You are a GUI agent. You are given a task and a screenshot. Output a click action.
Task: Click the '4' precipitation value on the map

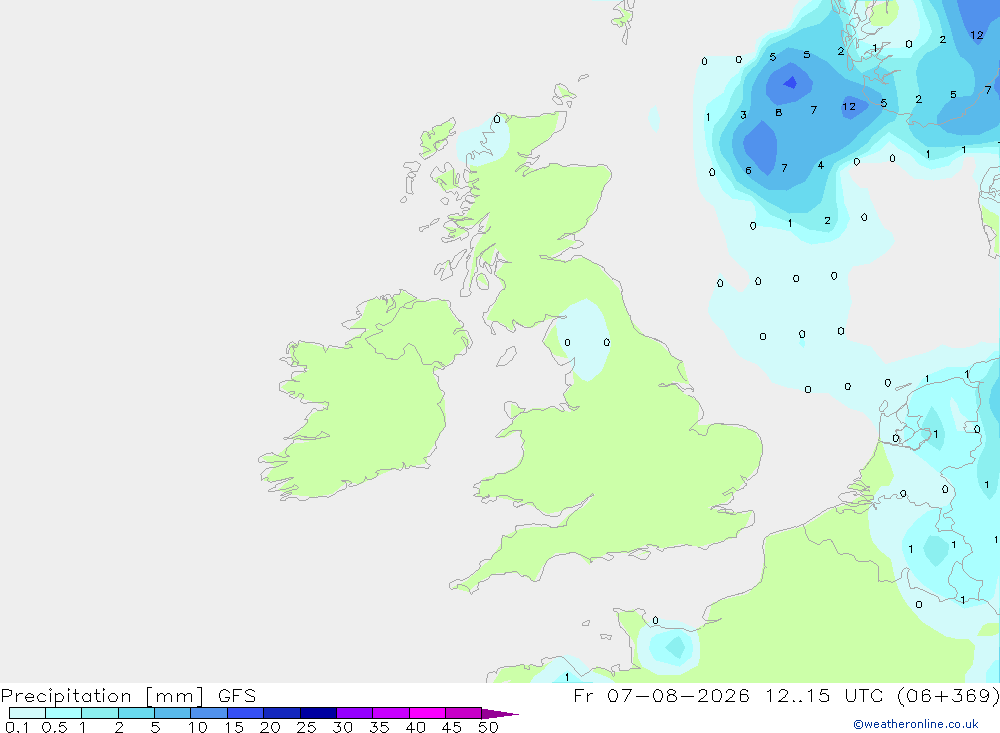821,165
